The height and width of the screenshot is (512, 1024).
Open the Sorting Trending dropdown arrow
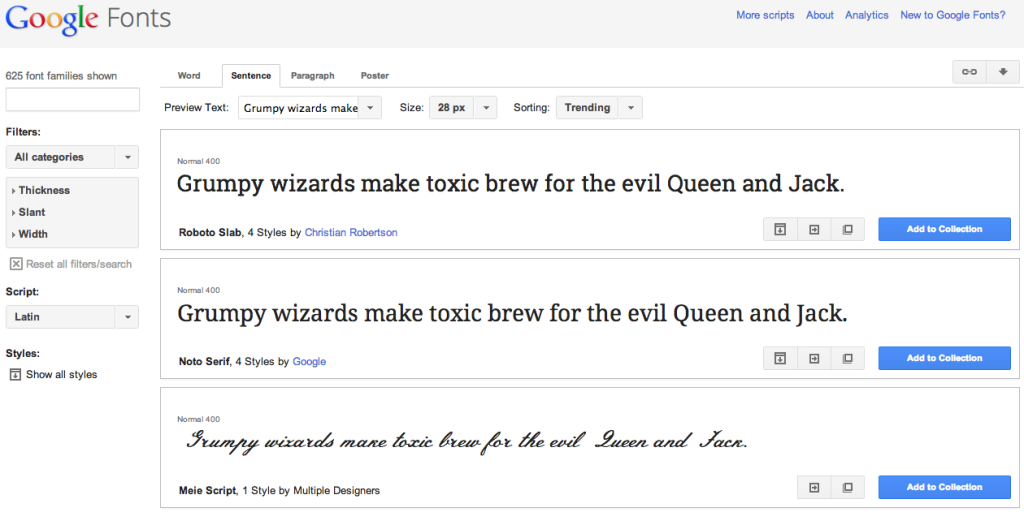tap(630, 108)
